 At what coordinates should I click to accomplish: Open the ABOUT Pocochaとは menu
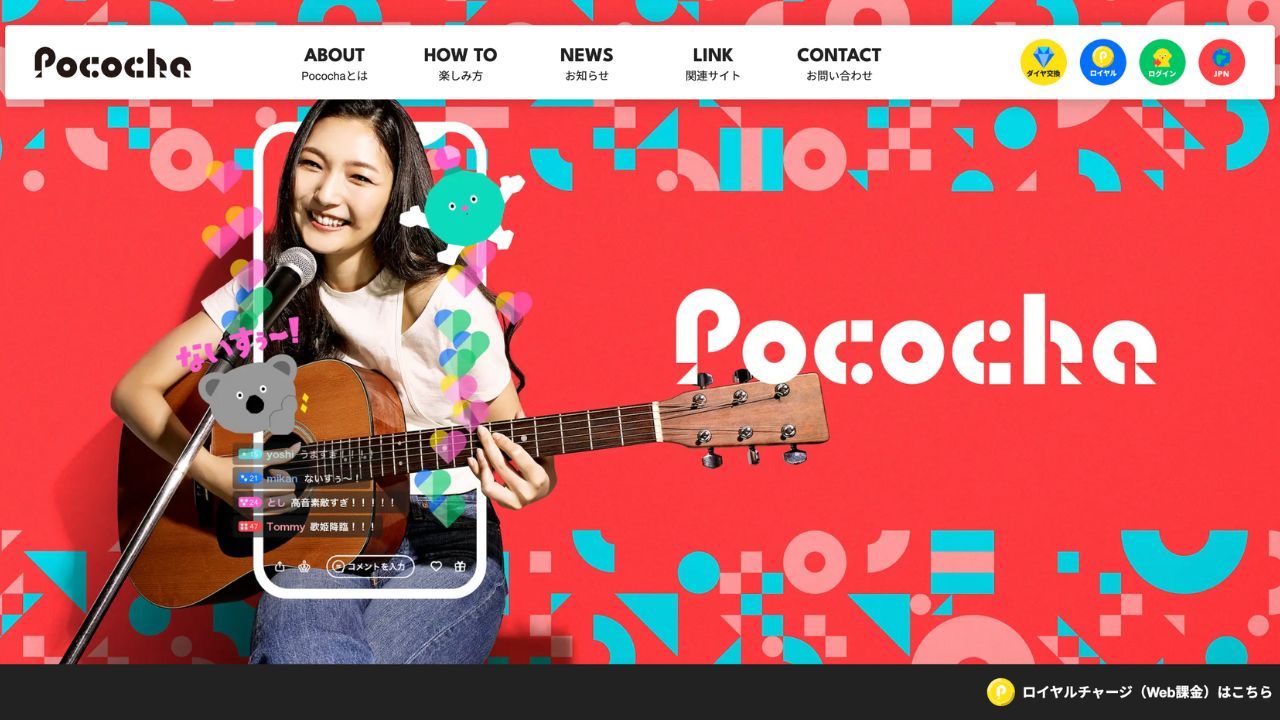[334, 63]
